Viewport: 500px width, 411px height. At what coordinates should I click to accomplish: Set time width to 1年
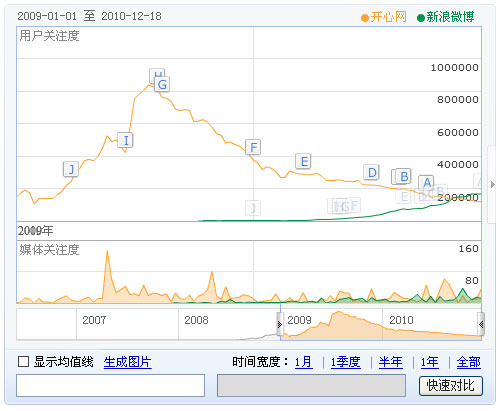coord(430,362)
